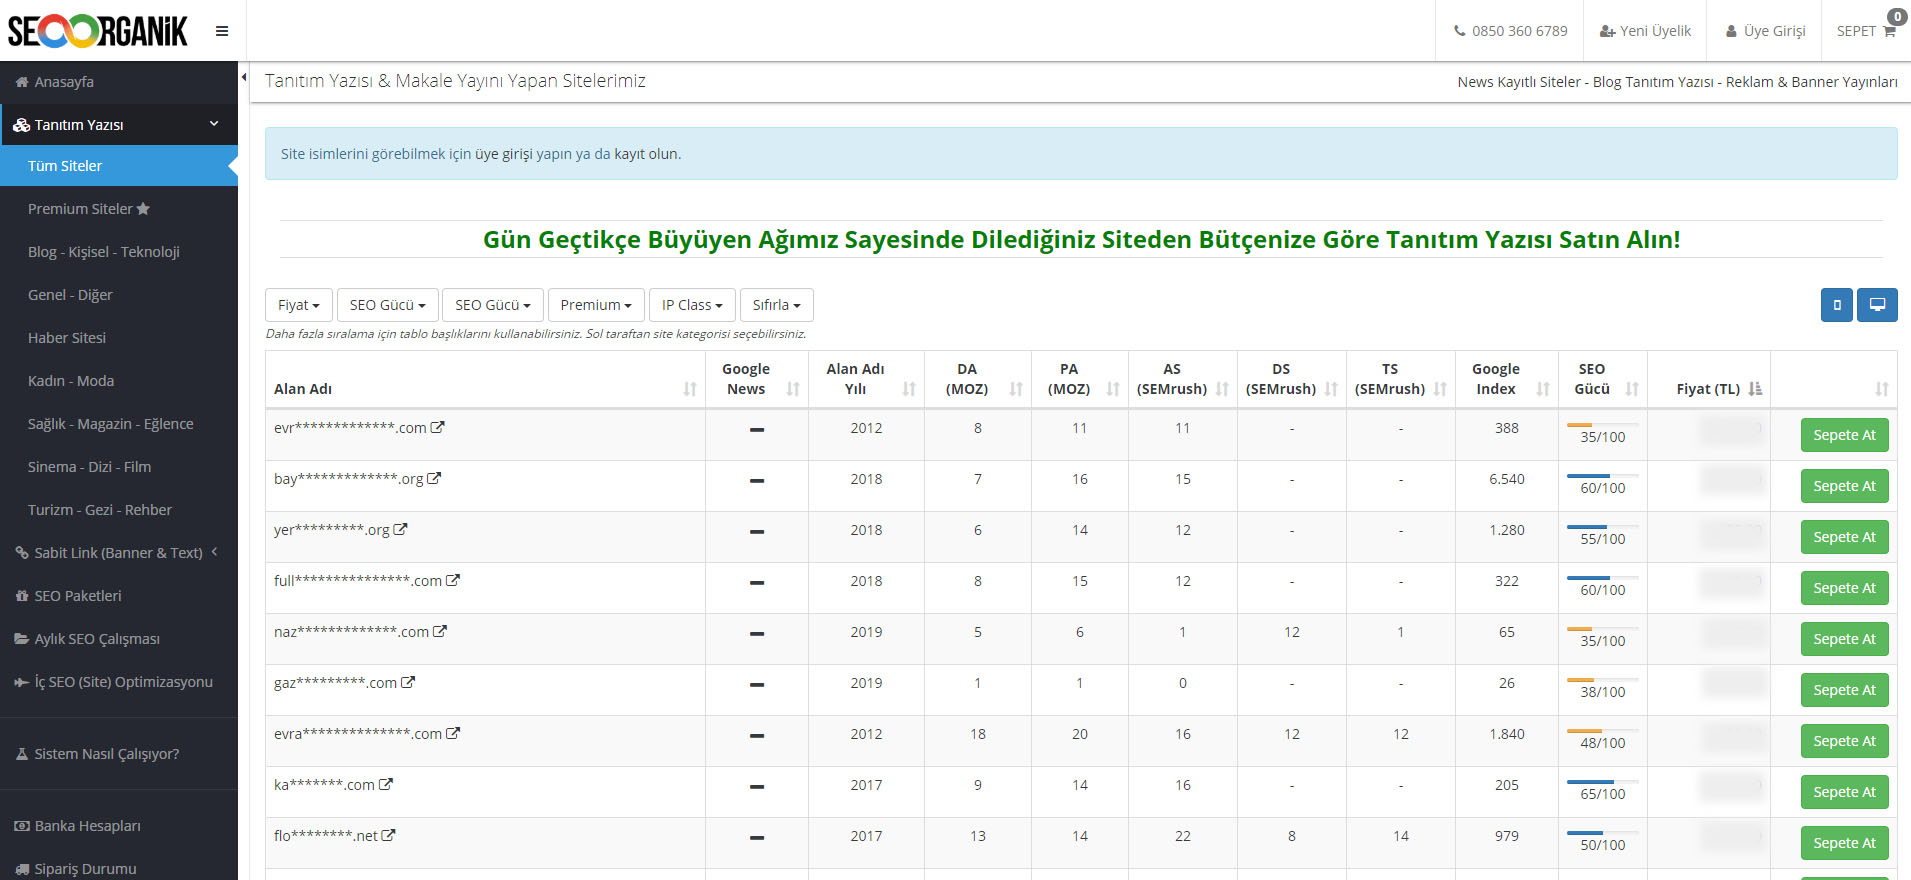The height and width of the screenshot is (880, 1911).
Task: Click Üye Girişi link
Action: [x=1765, y=31]
